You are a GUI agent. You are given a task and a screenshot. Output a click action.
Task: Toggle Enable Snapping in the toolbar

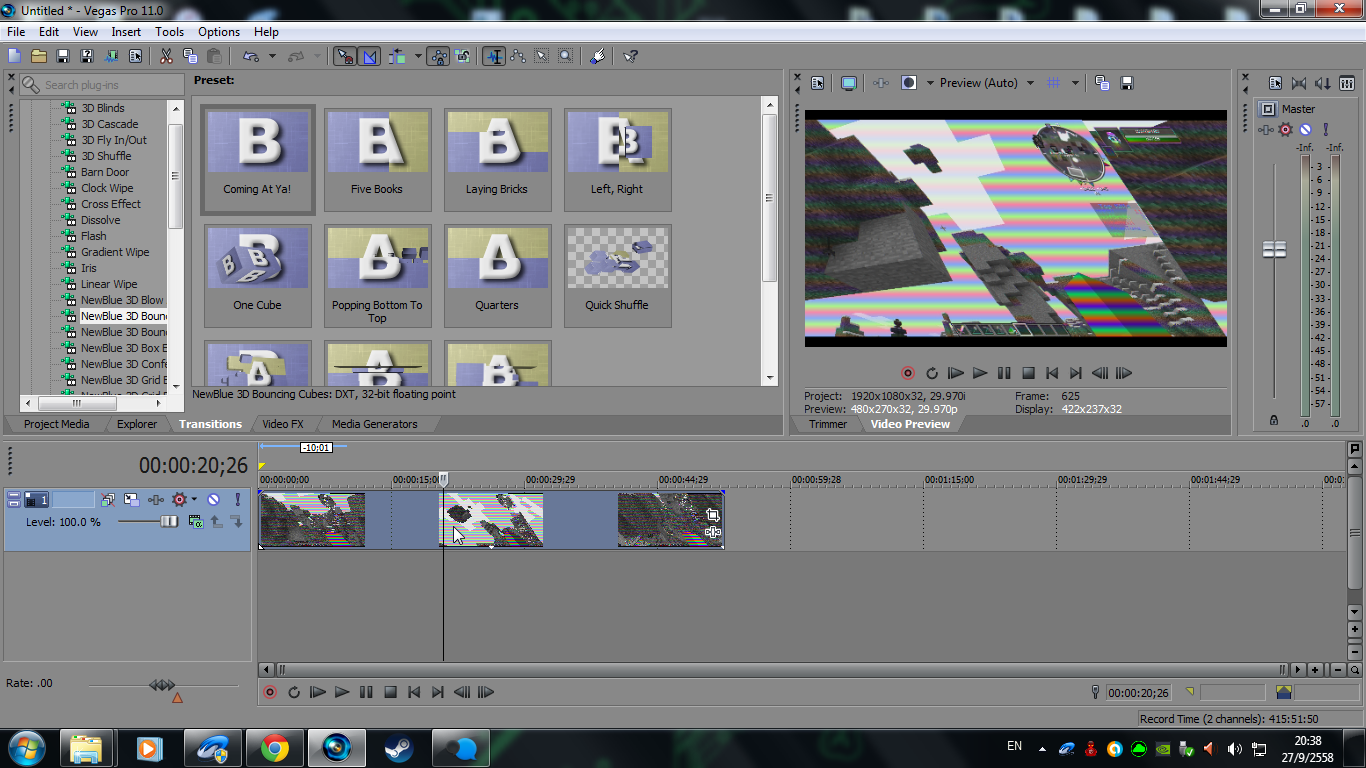point(343,57)
